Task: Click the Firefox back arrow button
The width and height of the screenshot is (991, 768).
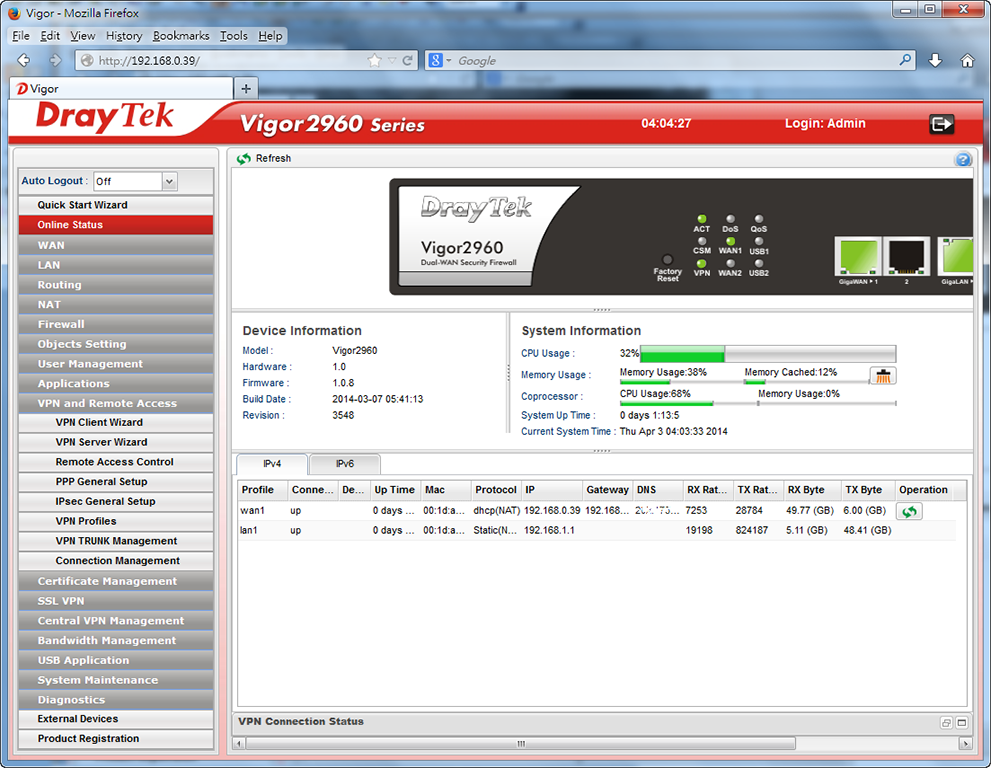Action: (24, 60)
